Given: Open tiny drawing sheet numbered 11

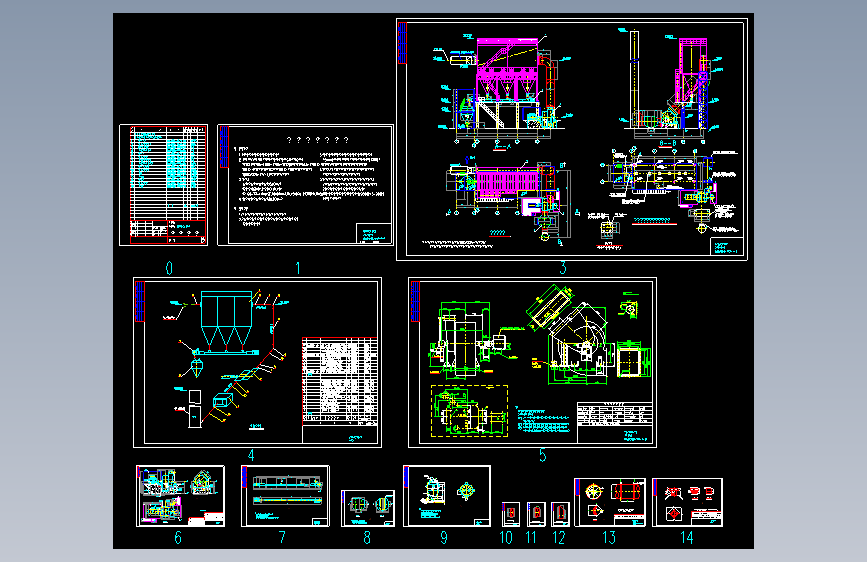Looking at the screenshot, I should [536, 514].
